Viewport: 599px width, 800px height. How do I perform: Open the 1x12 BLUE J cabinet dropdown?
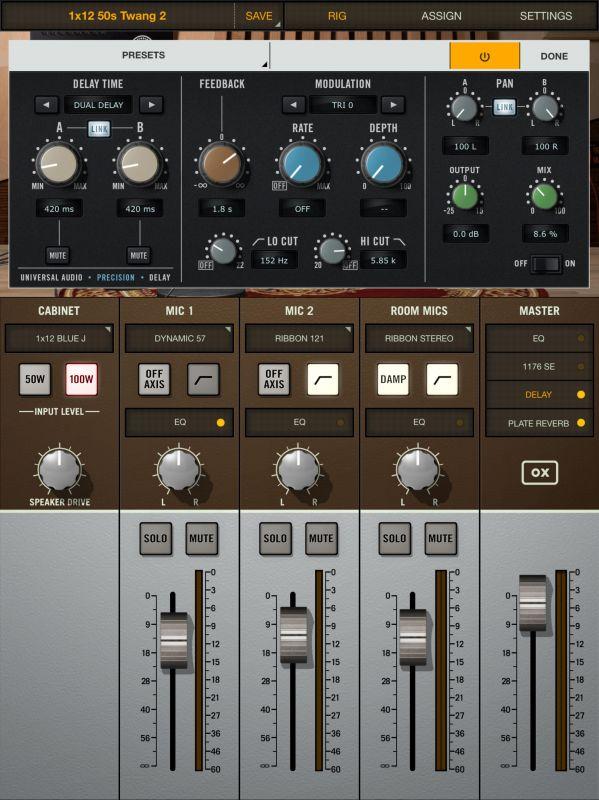point(59,338)
